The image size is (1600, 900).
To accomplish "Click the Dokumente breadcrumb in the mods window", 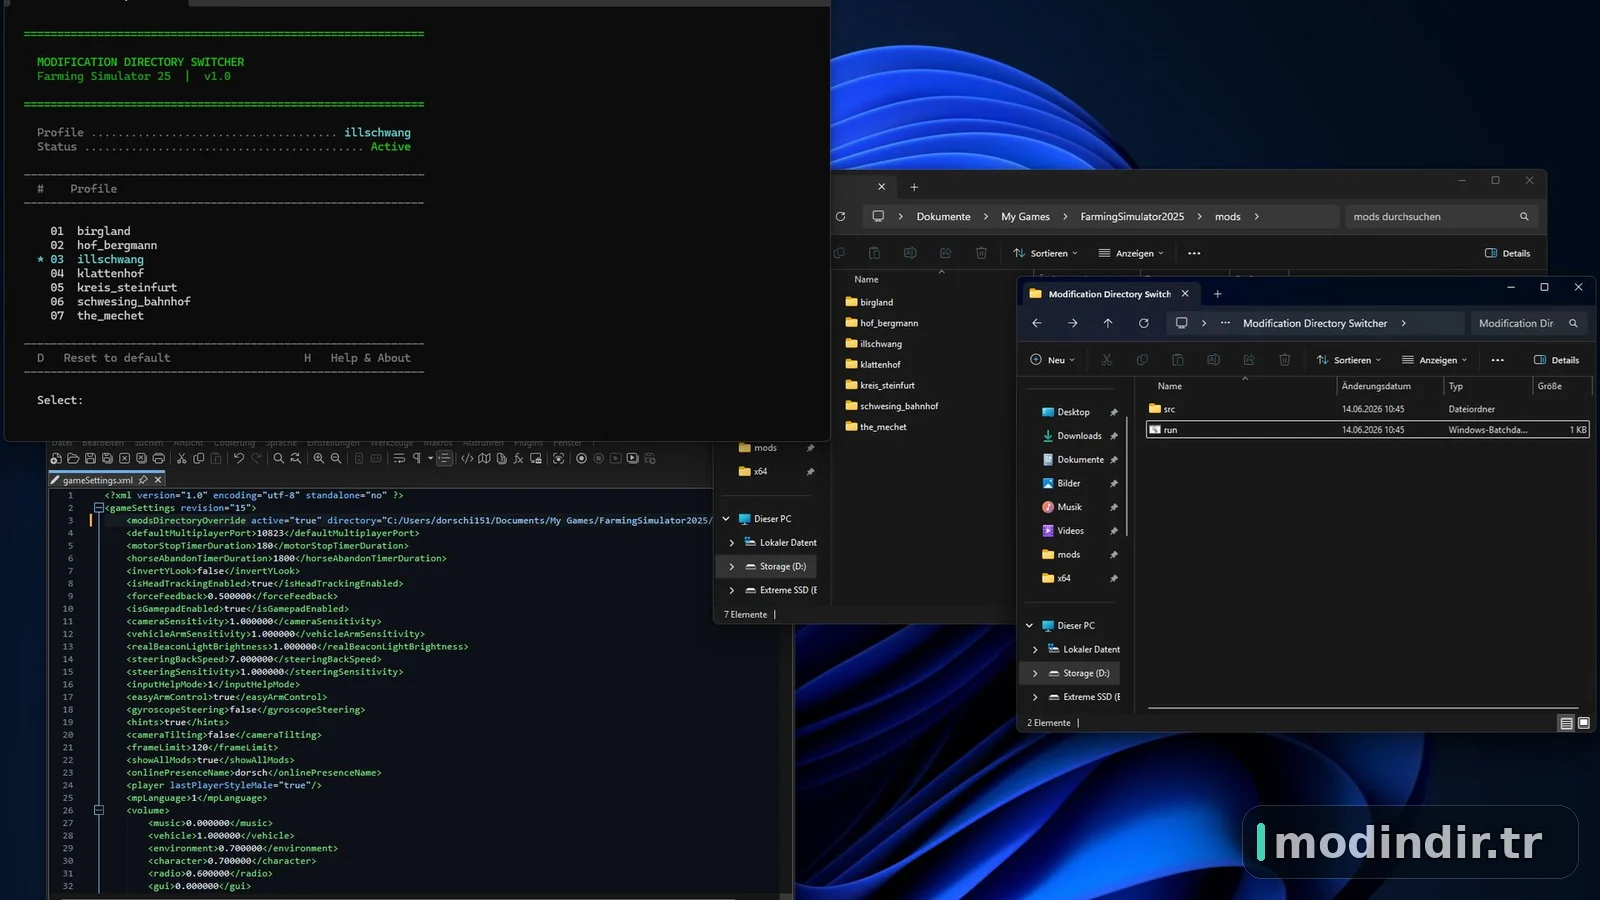I will pyautogui.click(x=943, y=216).
